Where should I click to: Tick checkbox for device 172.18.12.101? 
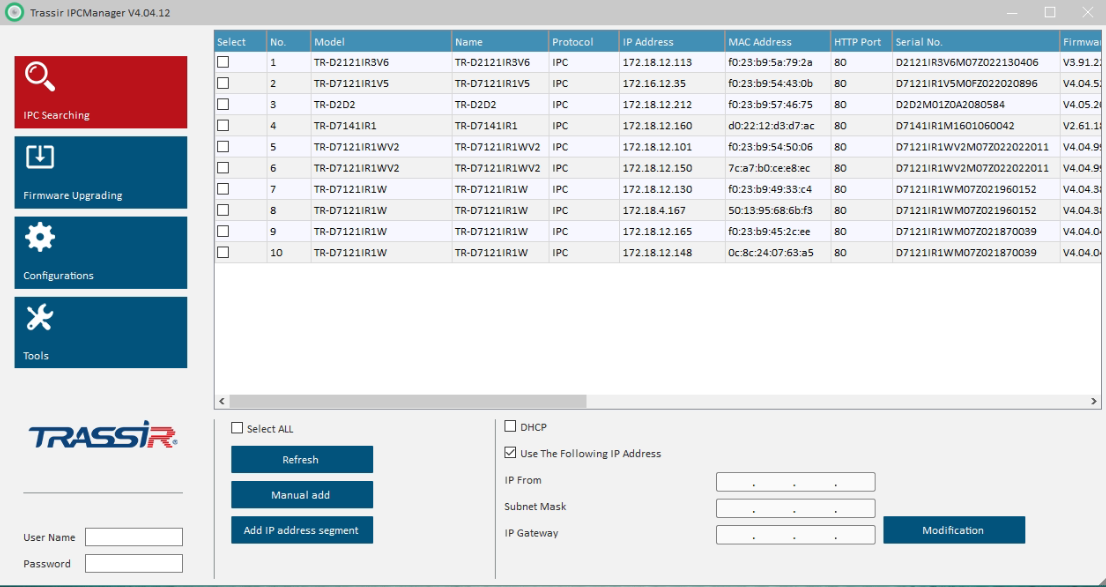[x=223, y=147]
